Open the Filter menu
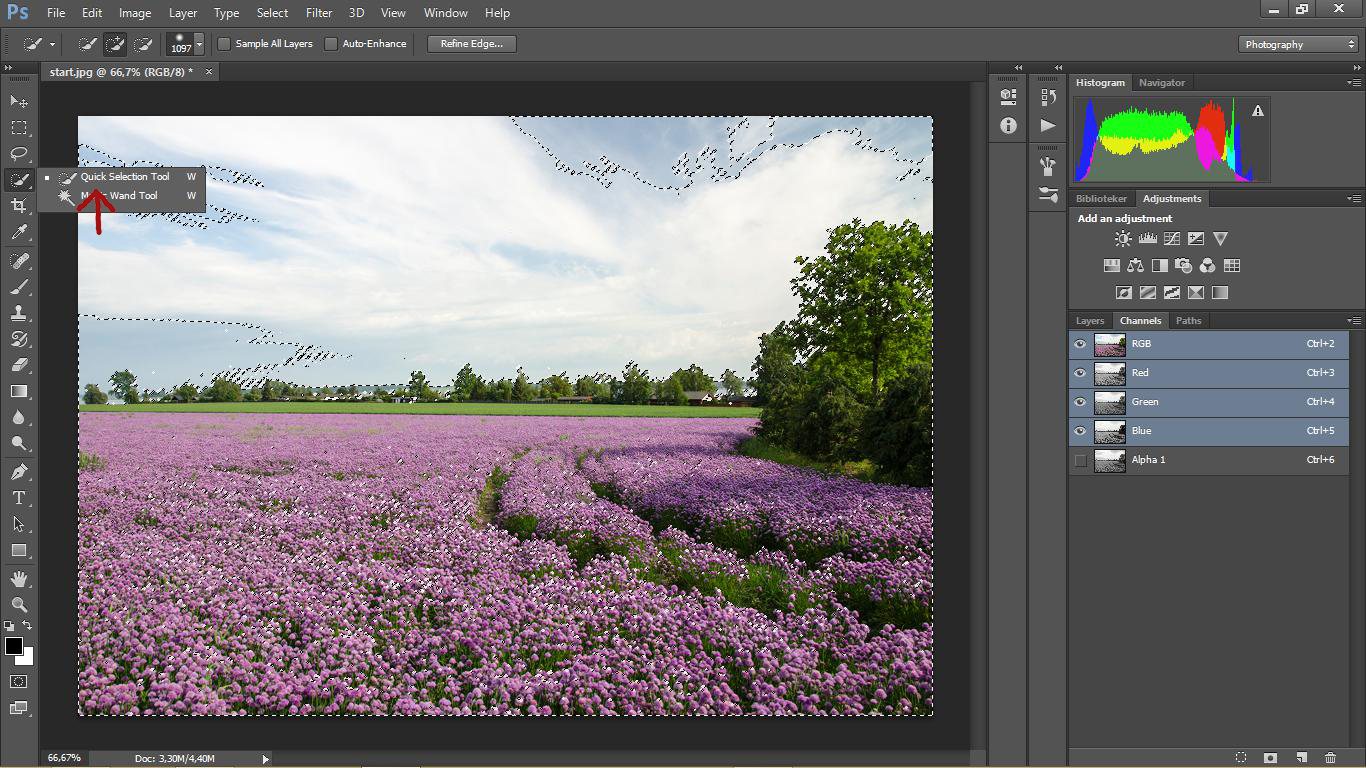1366x768 pixels. click(x=319, y=13)
